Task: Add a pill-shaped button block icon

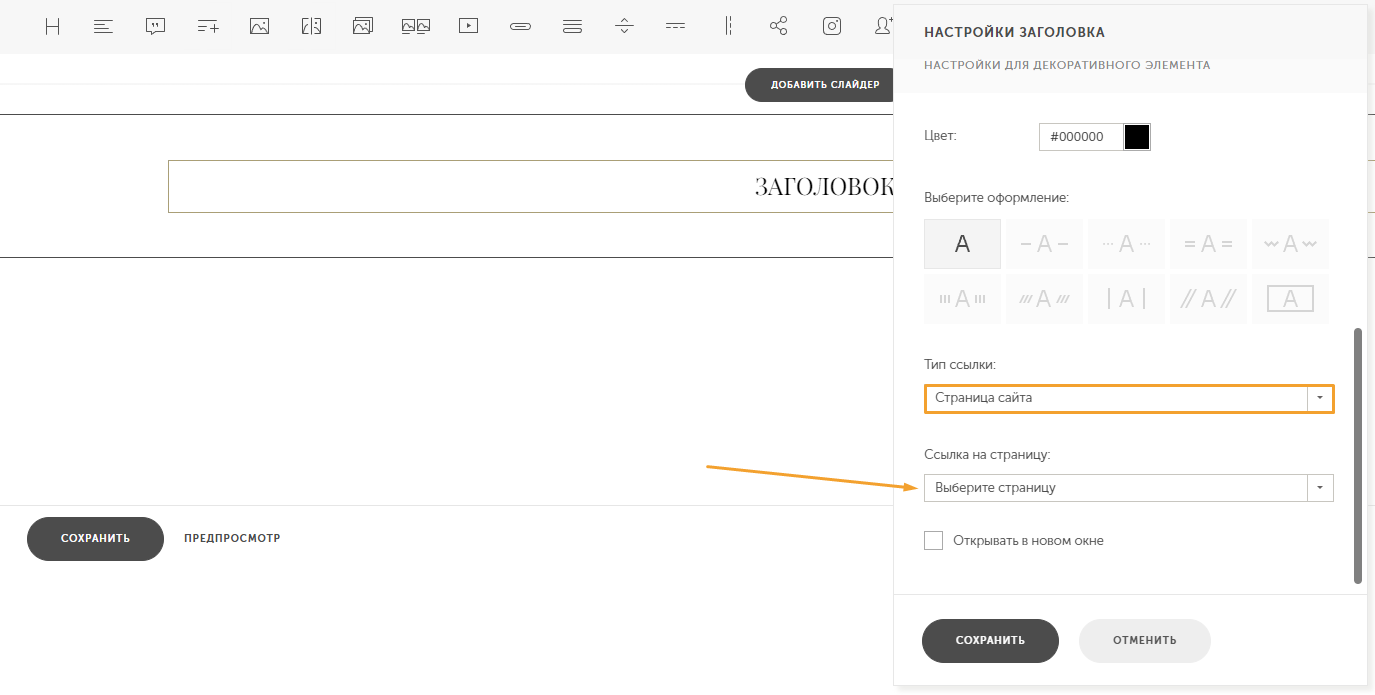Action: coord(520,27)
